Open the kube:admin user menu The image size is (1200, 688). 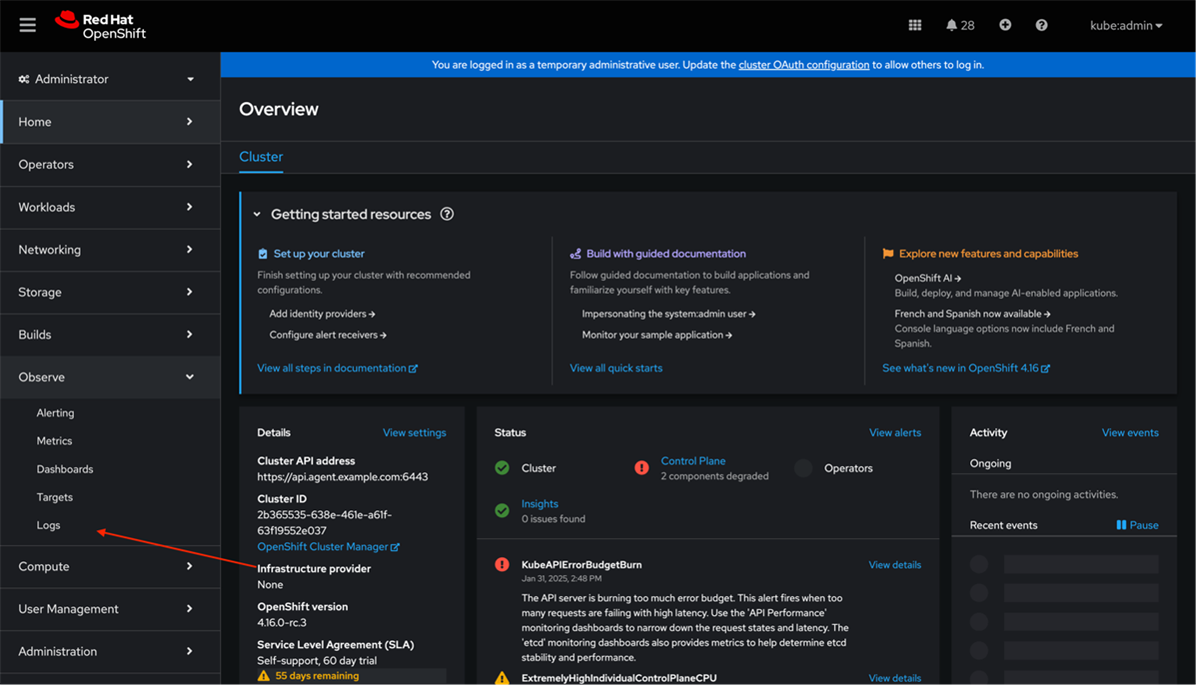[x=1125, y=25]
